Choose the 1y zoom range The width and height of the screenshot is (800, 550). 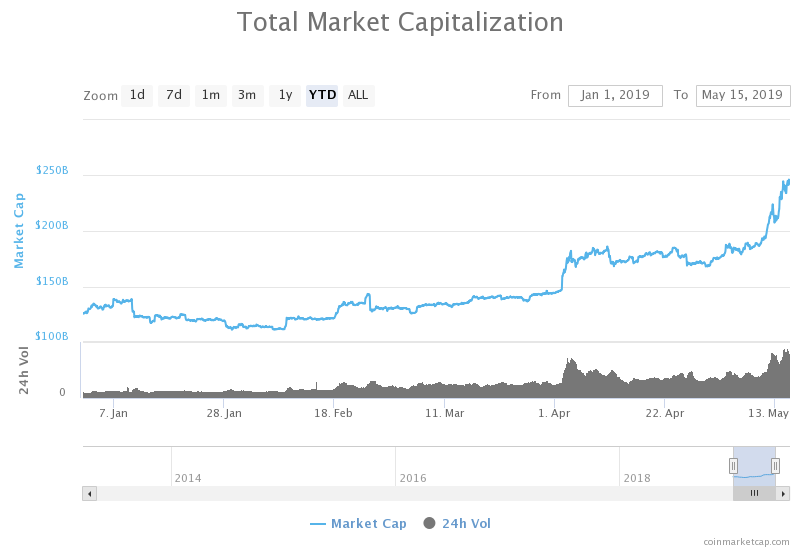pyautogui.click(x=285, y=95)
